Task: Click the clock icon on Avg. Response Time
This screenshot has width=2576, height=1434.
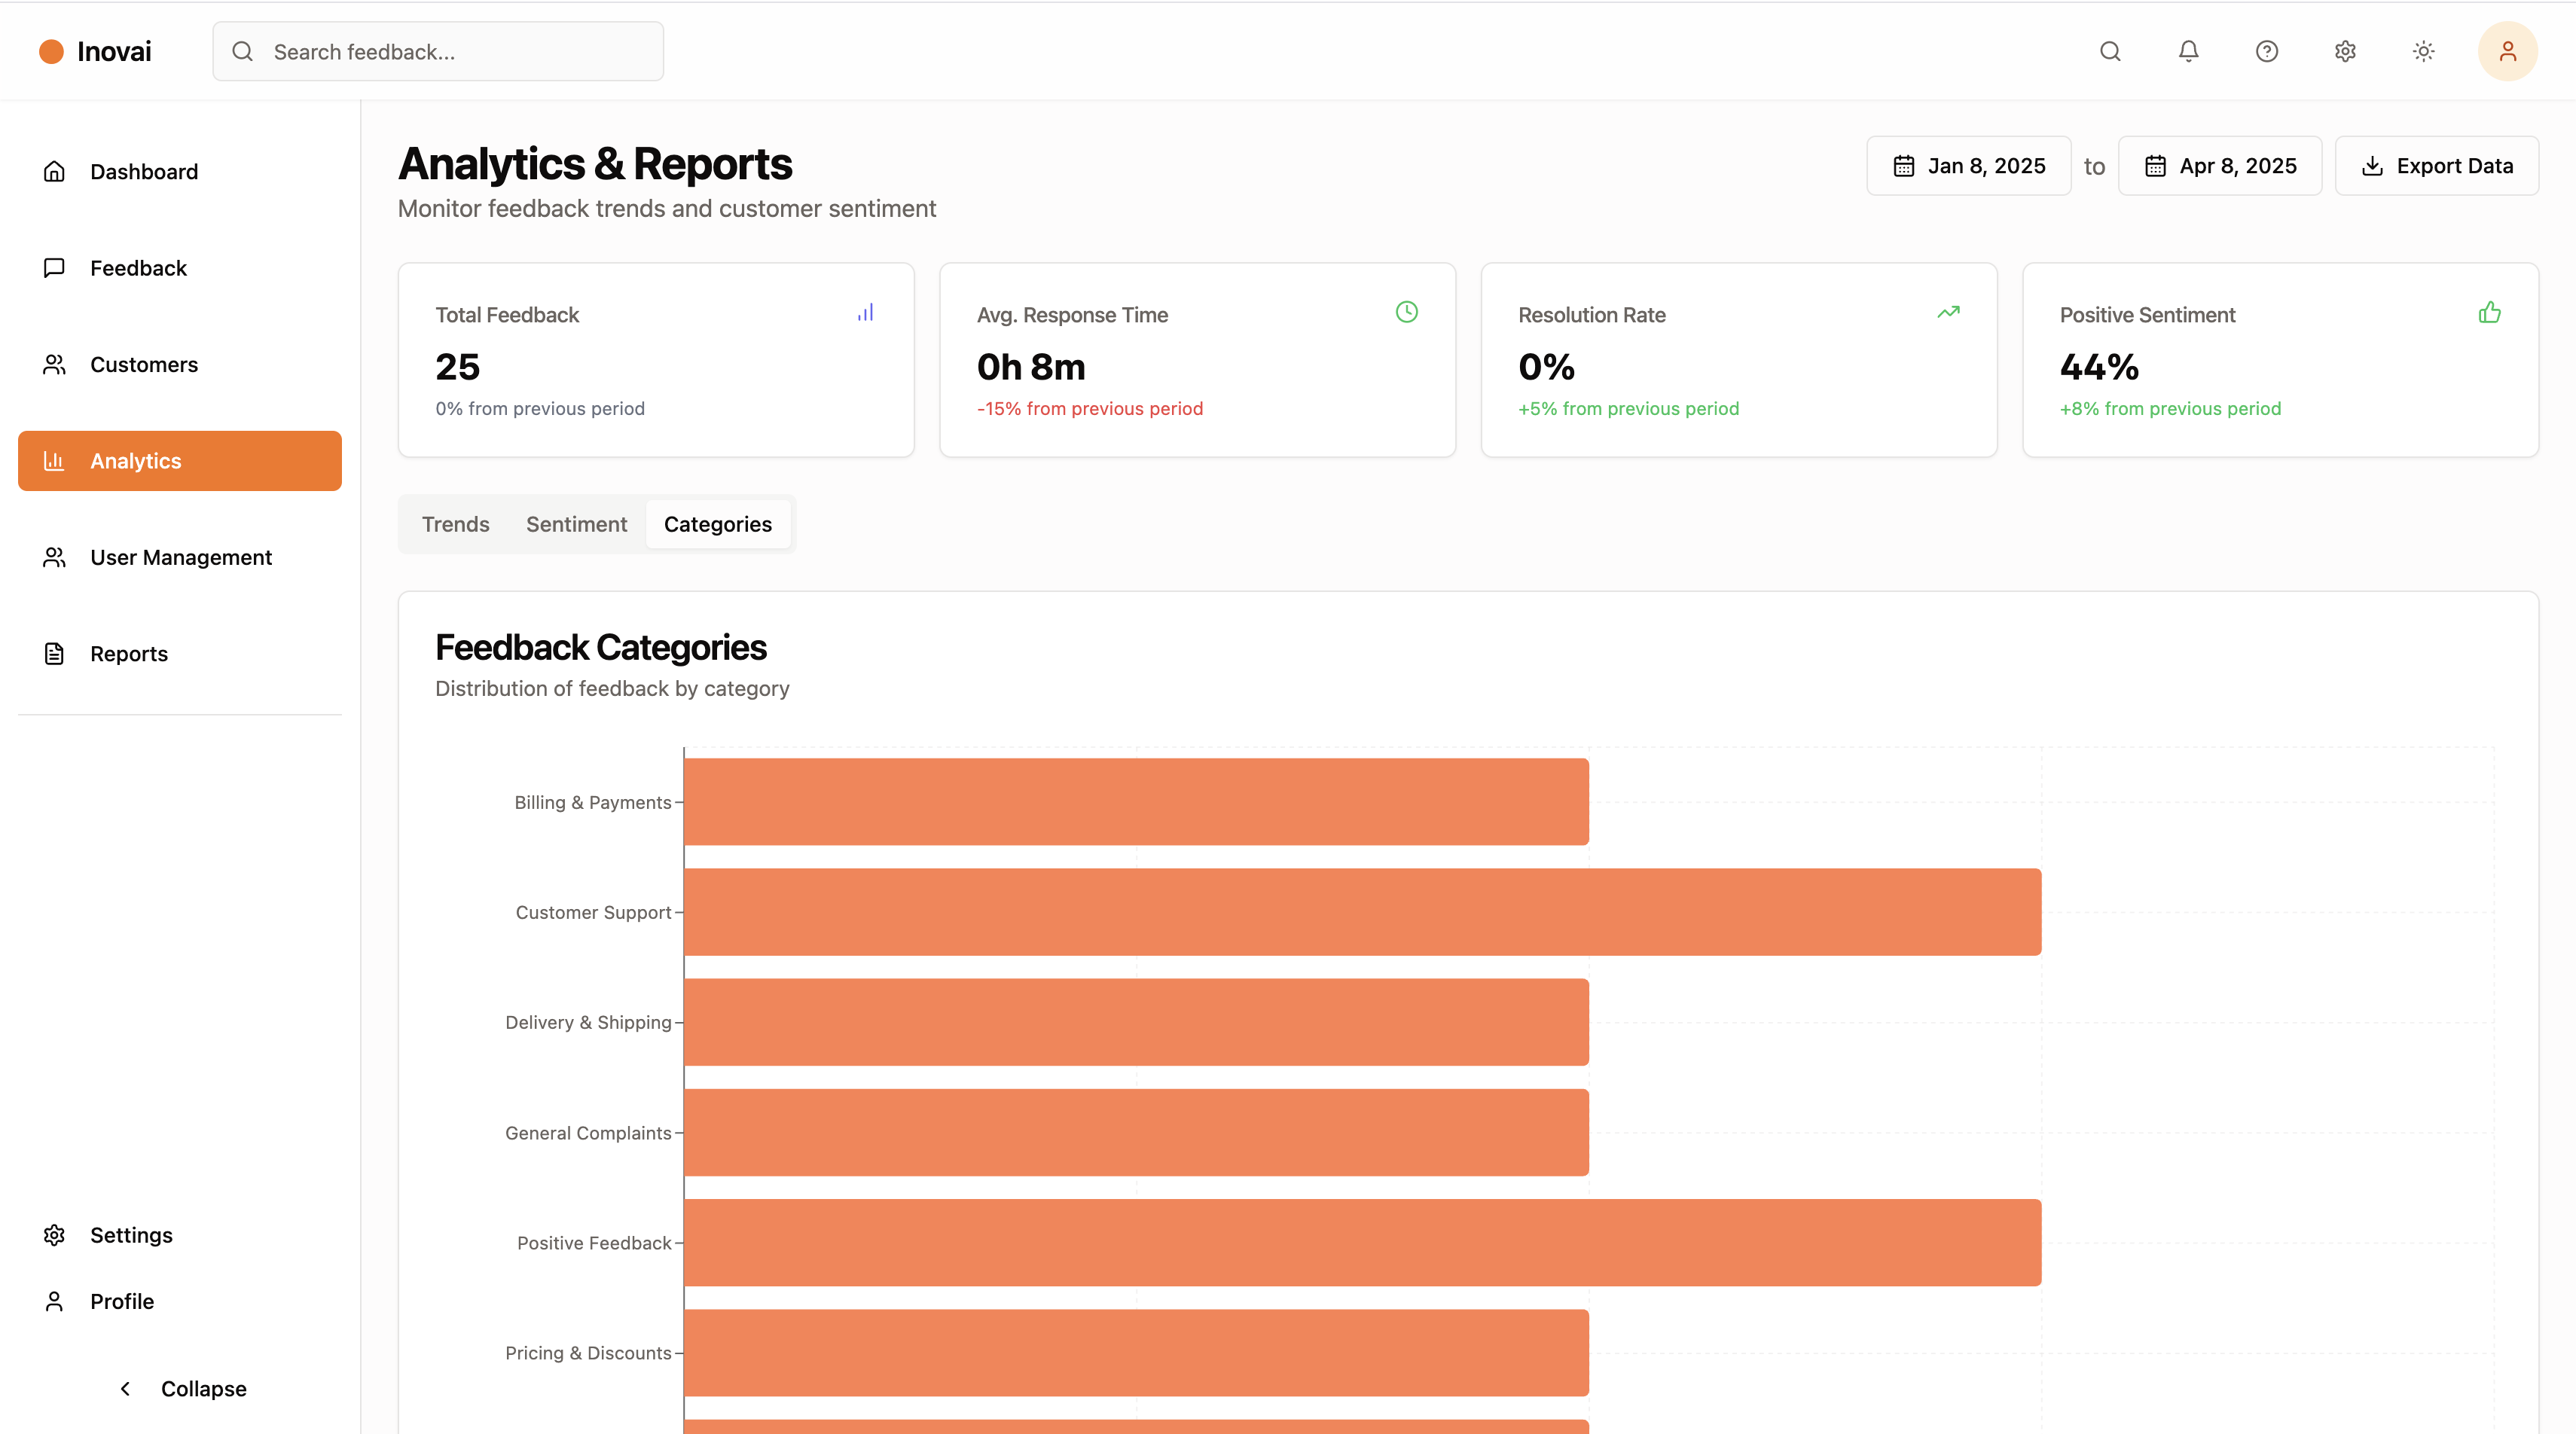Action: [x=1406, y=312]
